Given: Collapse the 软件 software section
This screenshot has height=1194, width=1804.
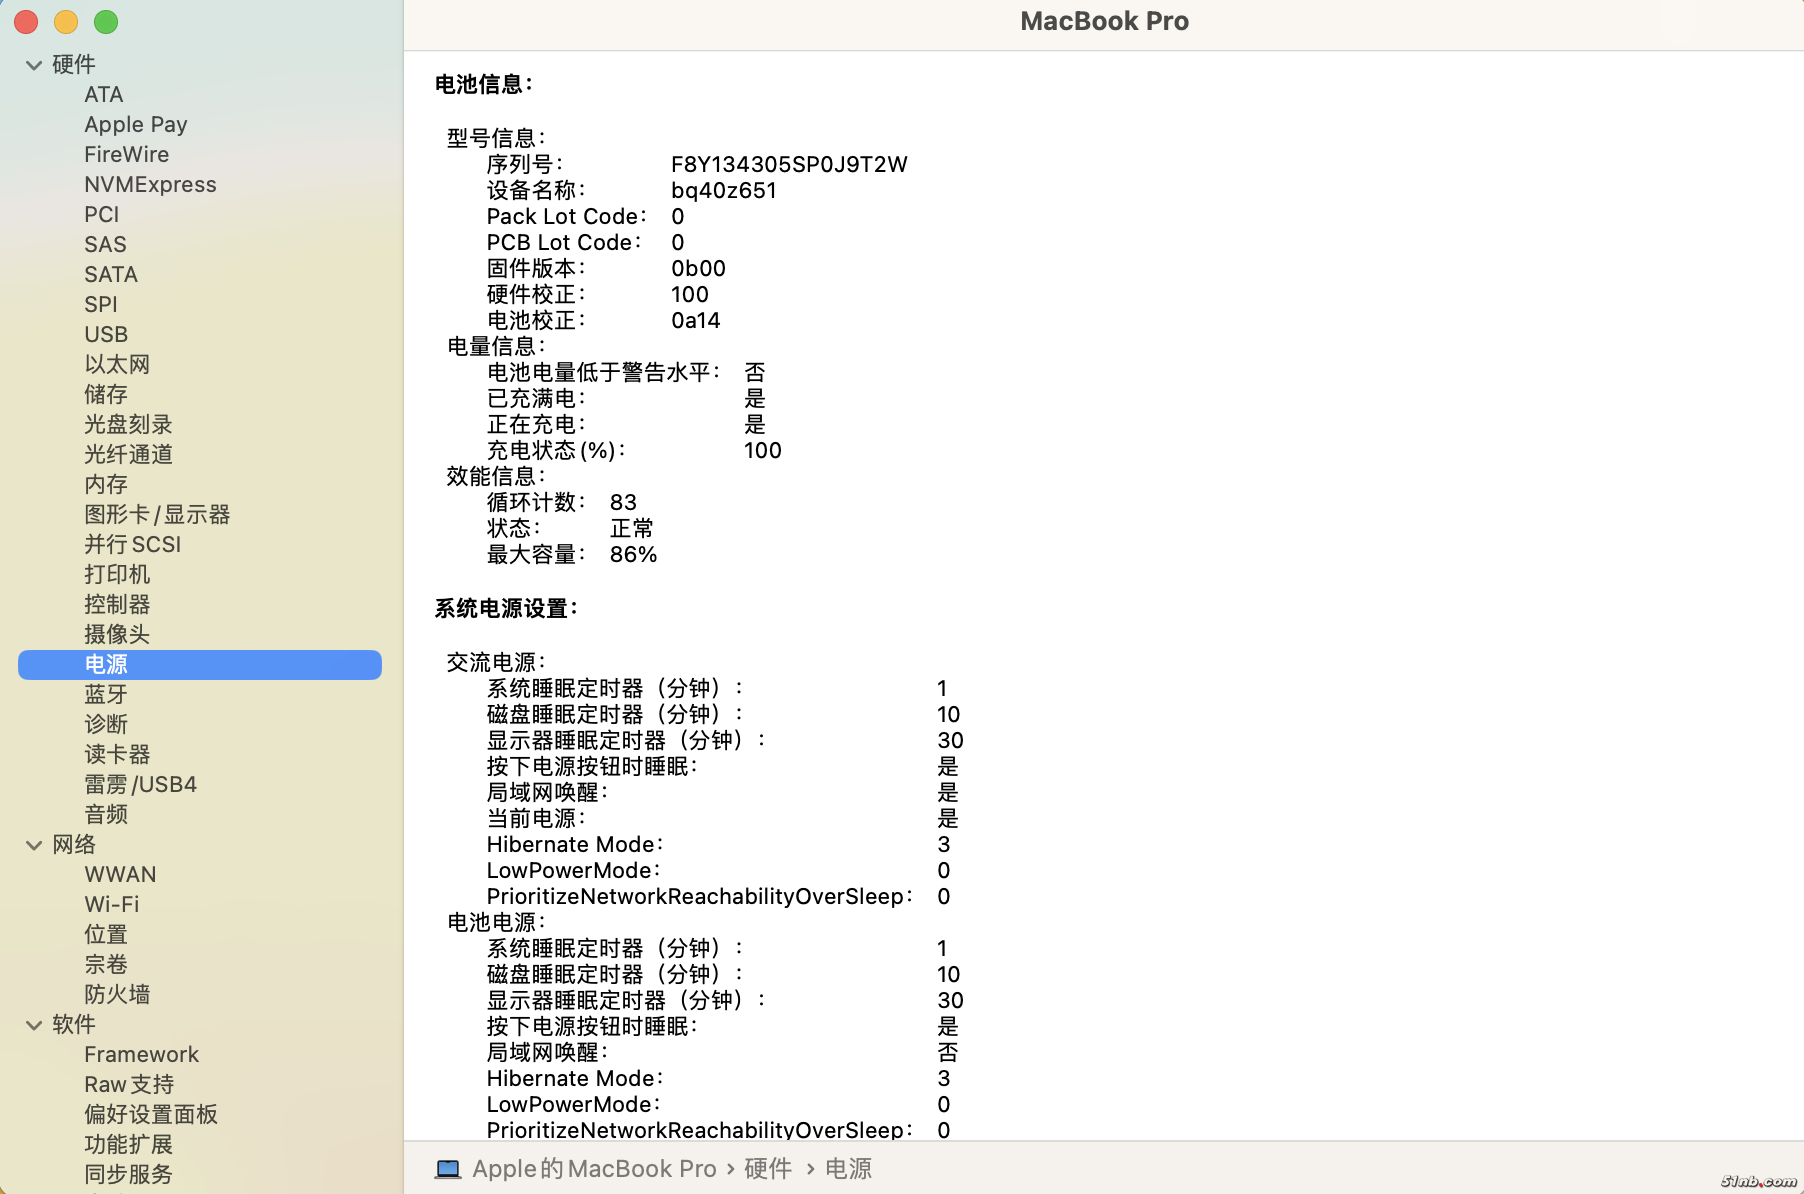Looking at the screenshot, I should pyautogui.click(x=34, y=1025).
